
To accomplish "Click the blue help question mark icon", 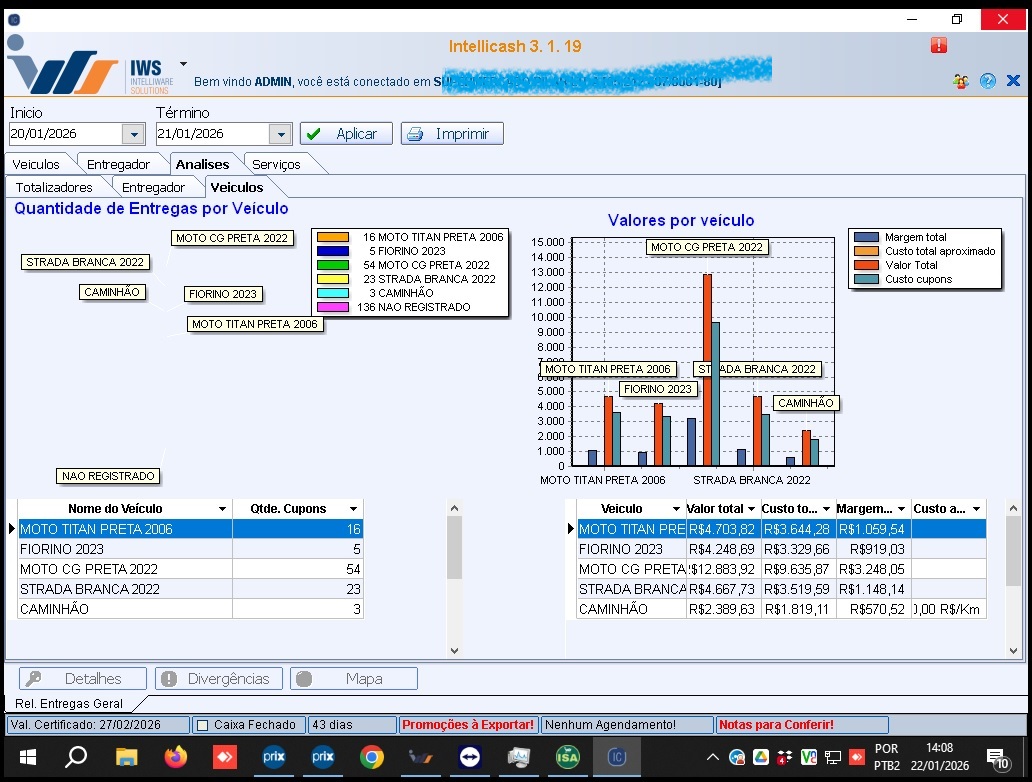I will point(988,81).
